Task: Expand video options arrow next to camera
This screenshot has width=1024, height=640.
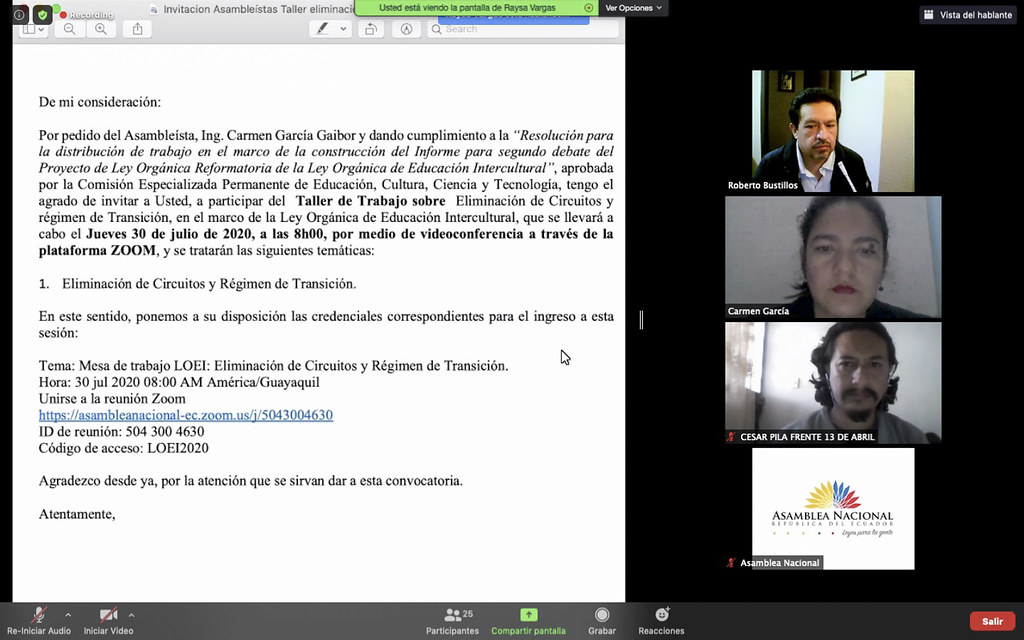Action: [131, 615]
